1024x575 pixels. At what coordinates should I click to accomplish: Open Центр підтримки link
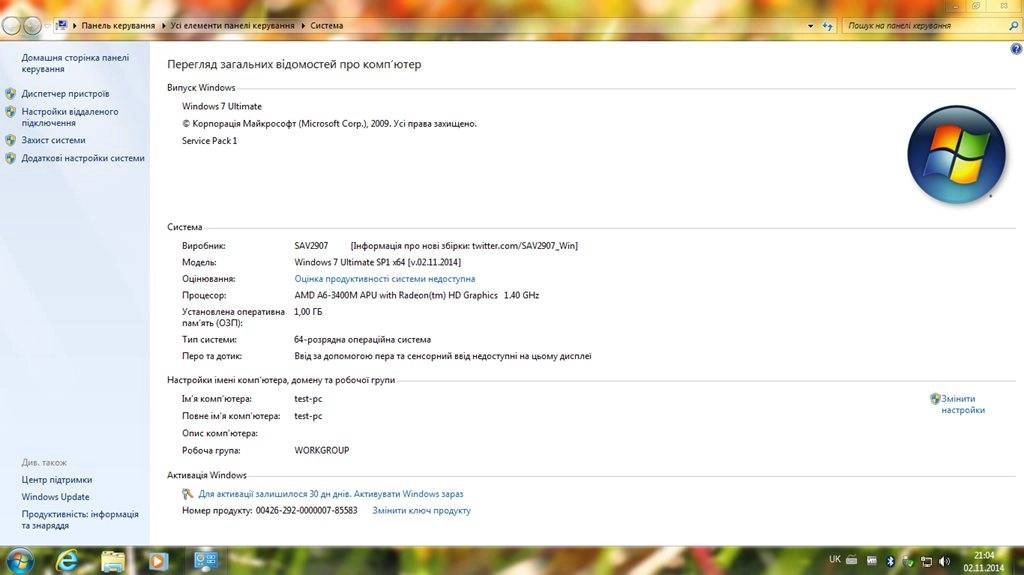point(57,480)
